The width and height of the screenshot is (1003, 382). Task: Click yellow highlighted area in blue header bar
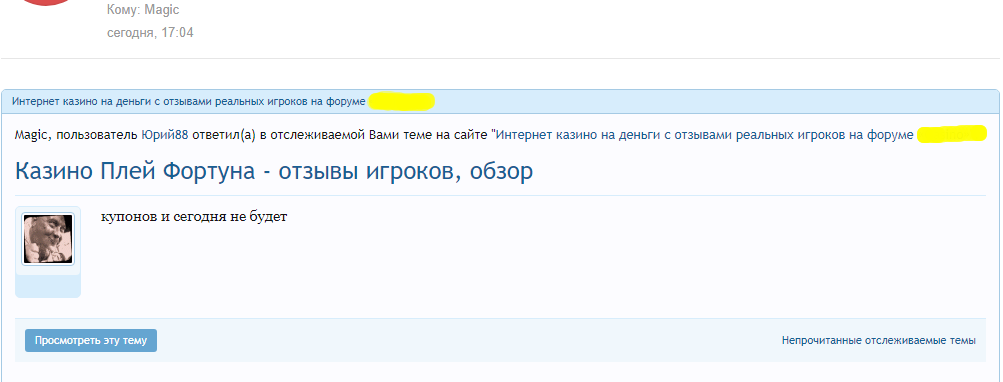(402, 101)
